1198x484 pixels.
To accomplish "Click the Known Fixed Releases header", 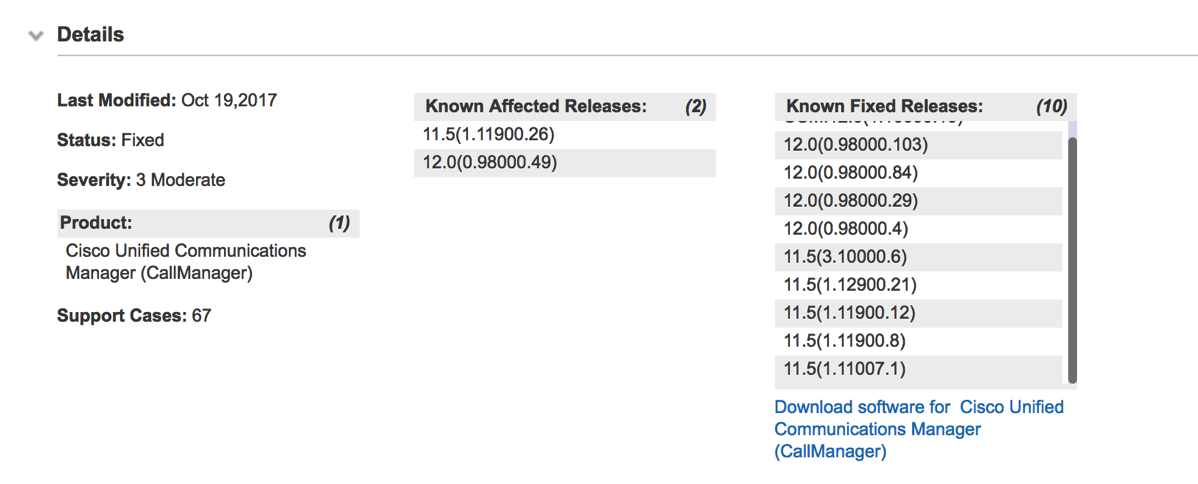I will click(x=885, y=107).
